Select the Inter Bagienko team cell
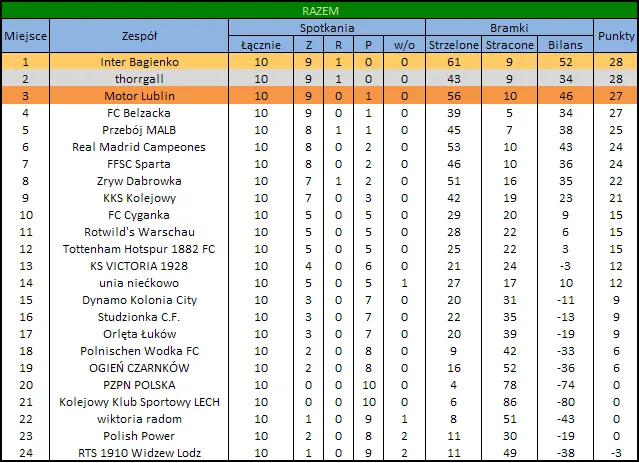 tap(139, 62)
